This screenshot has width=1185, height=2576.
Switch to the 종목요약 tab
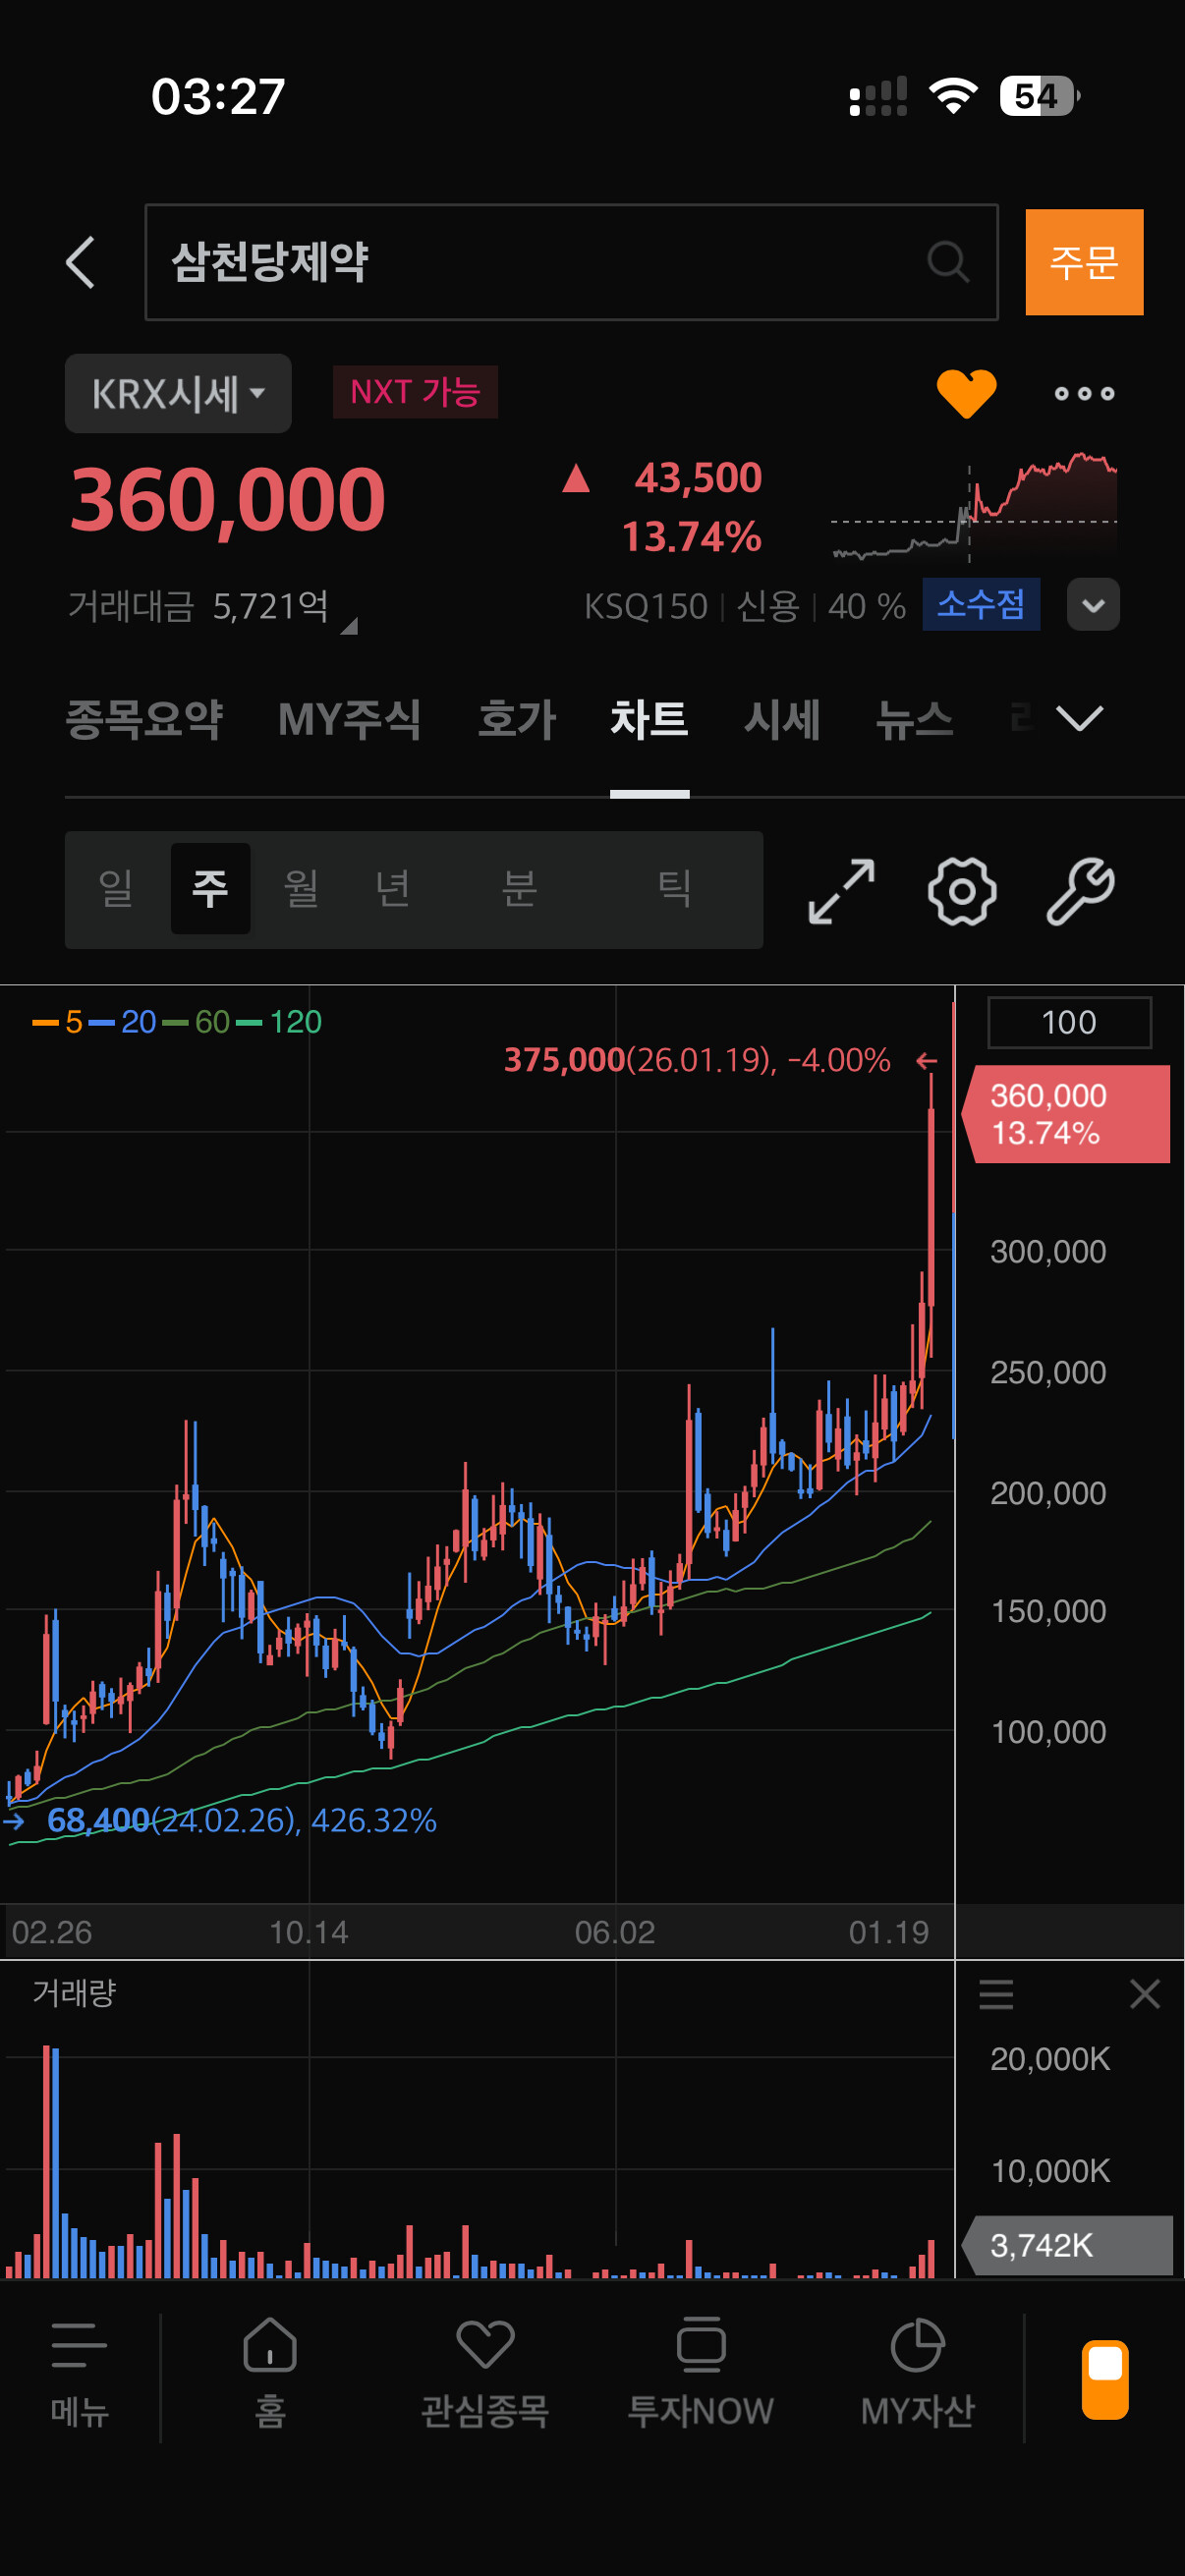(x=144, y=719)
